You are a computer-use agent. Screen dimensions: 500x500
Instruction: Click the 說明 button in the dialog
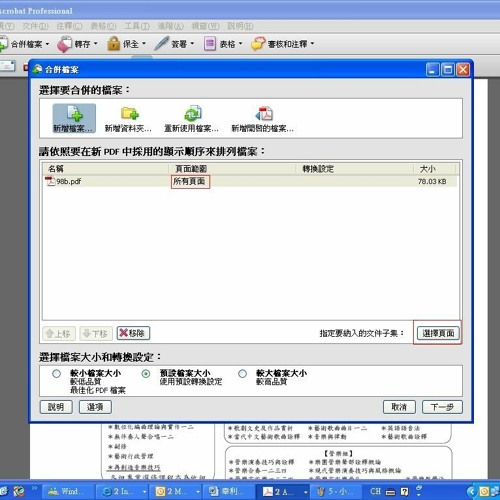[x=56, y=407]
